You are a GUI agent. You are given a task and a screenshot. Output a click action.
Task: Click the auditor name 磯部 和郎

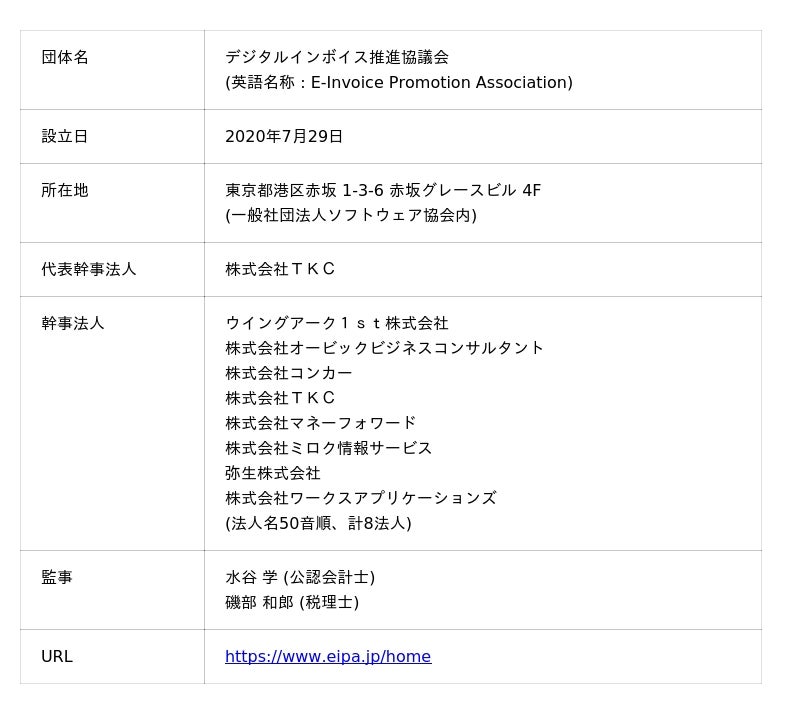[x=260, y=603]
